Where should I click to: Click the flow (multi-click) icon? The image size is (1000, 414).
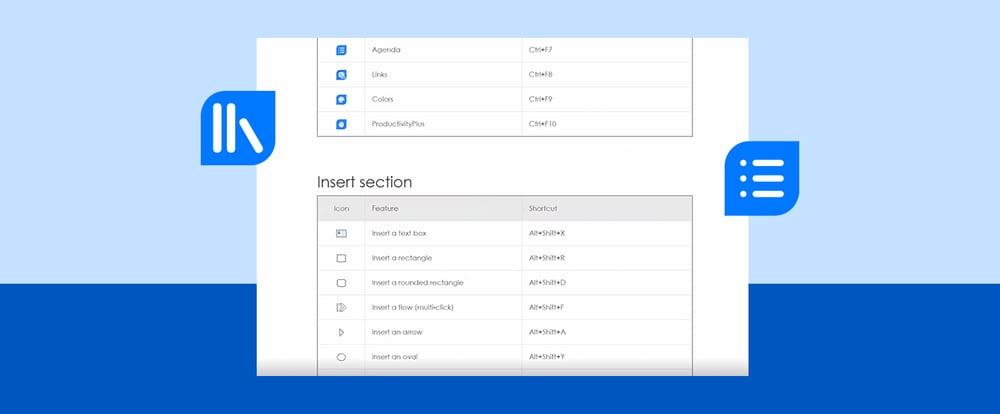[x=341, y=307]
